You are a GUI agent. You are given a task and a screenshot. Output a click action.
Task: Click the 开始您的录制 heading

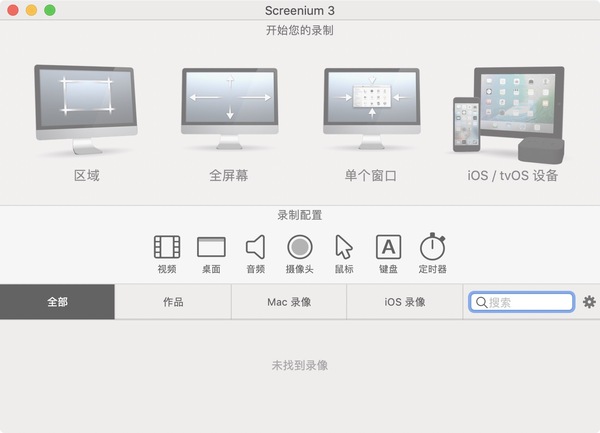pyautogui.click(x=300, y=30)
